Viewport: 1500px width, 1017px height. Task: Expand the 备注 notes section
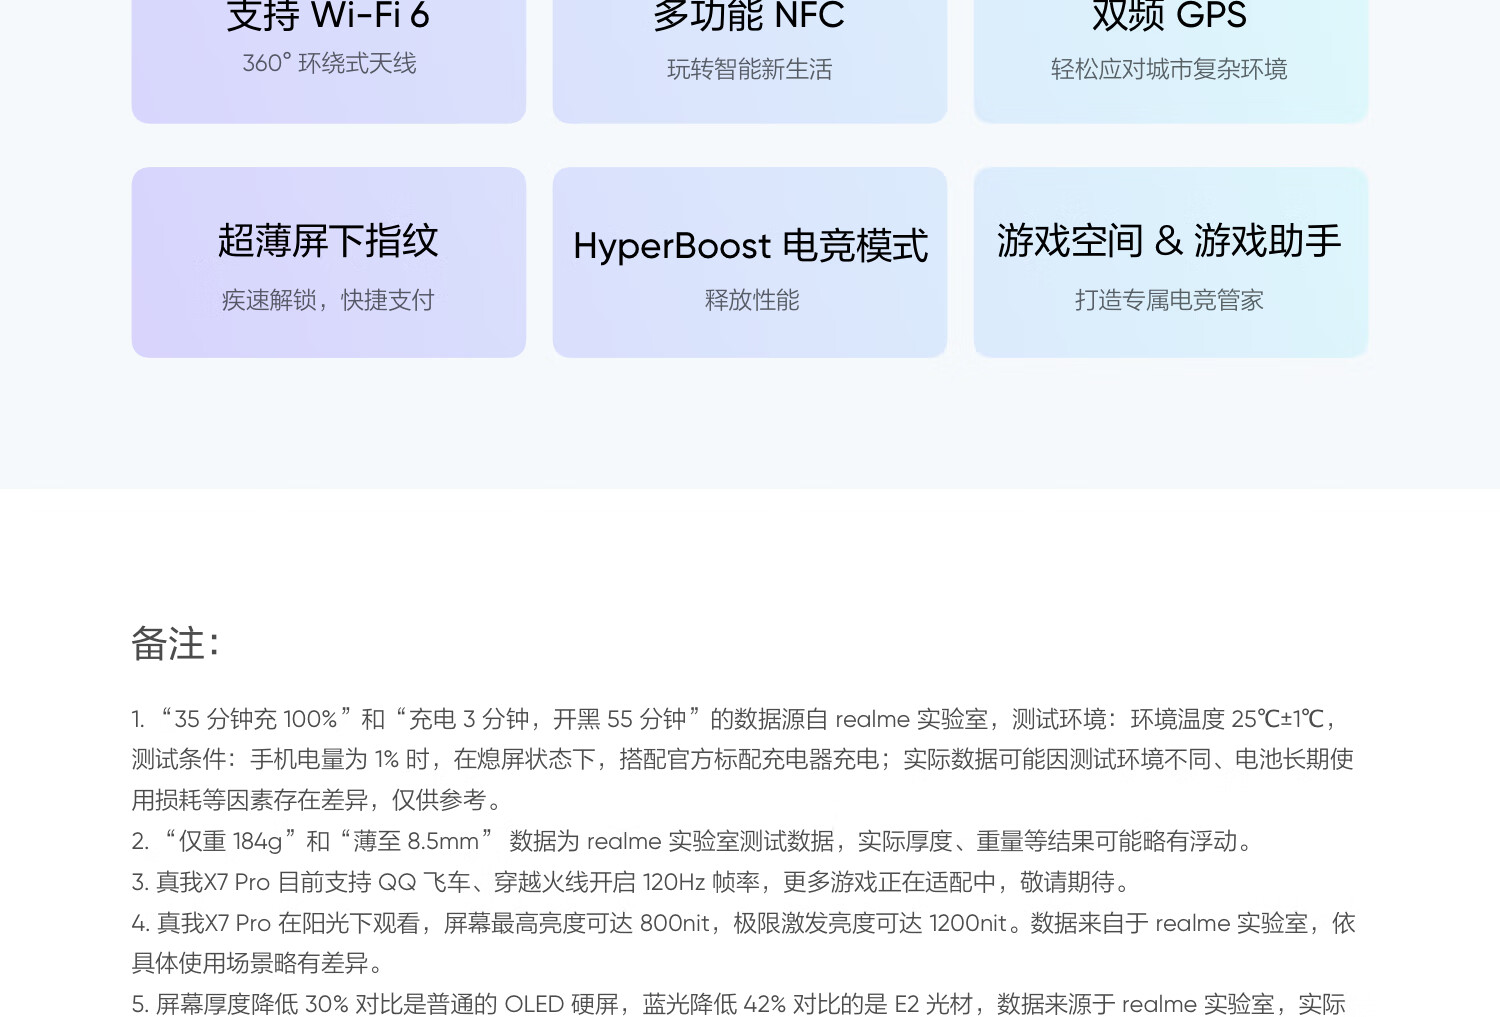178,644
